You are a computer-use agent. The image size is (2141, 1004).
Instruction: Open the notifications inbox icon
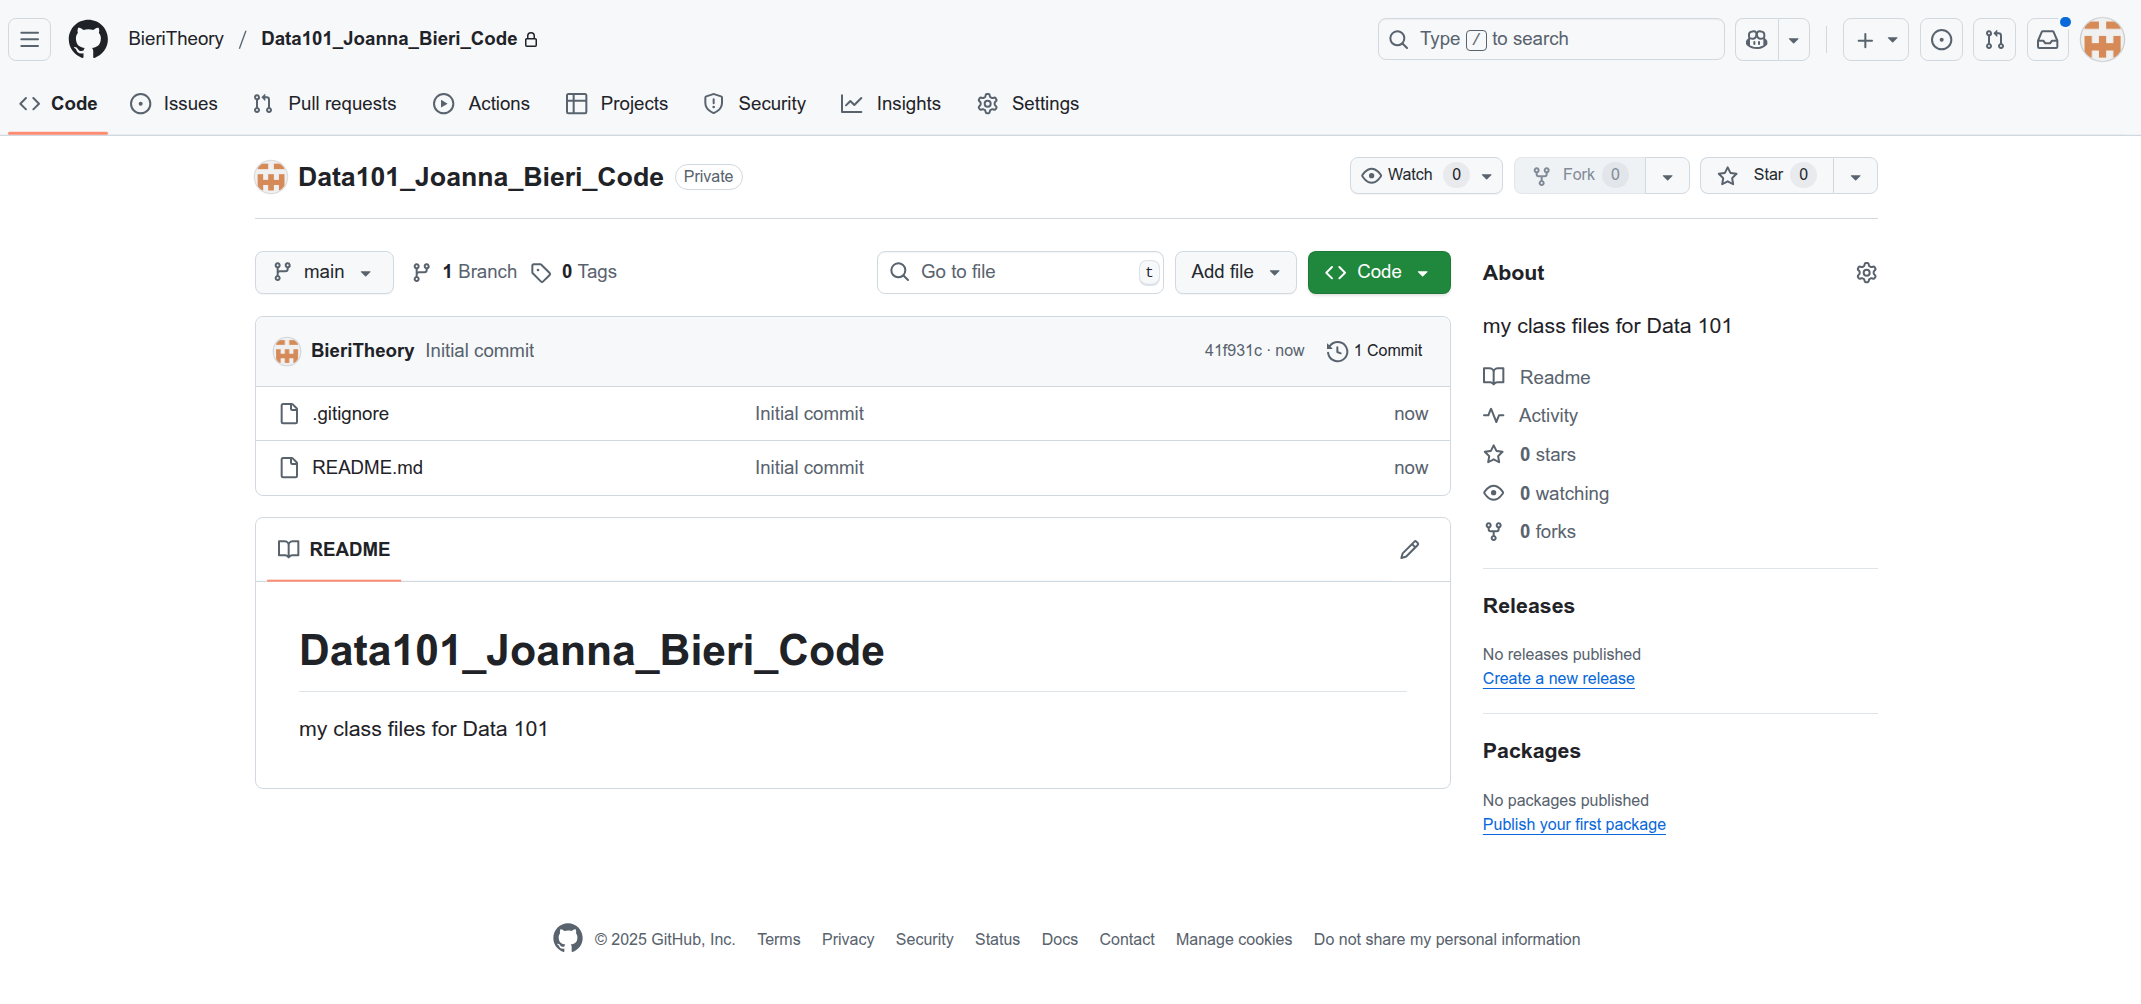[x=2047, y=40]
